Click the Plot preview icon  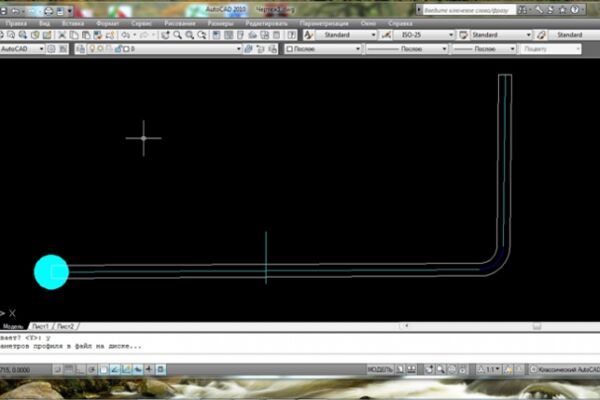pos(11,35)
